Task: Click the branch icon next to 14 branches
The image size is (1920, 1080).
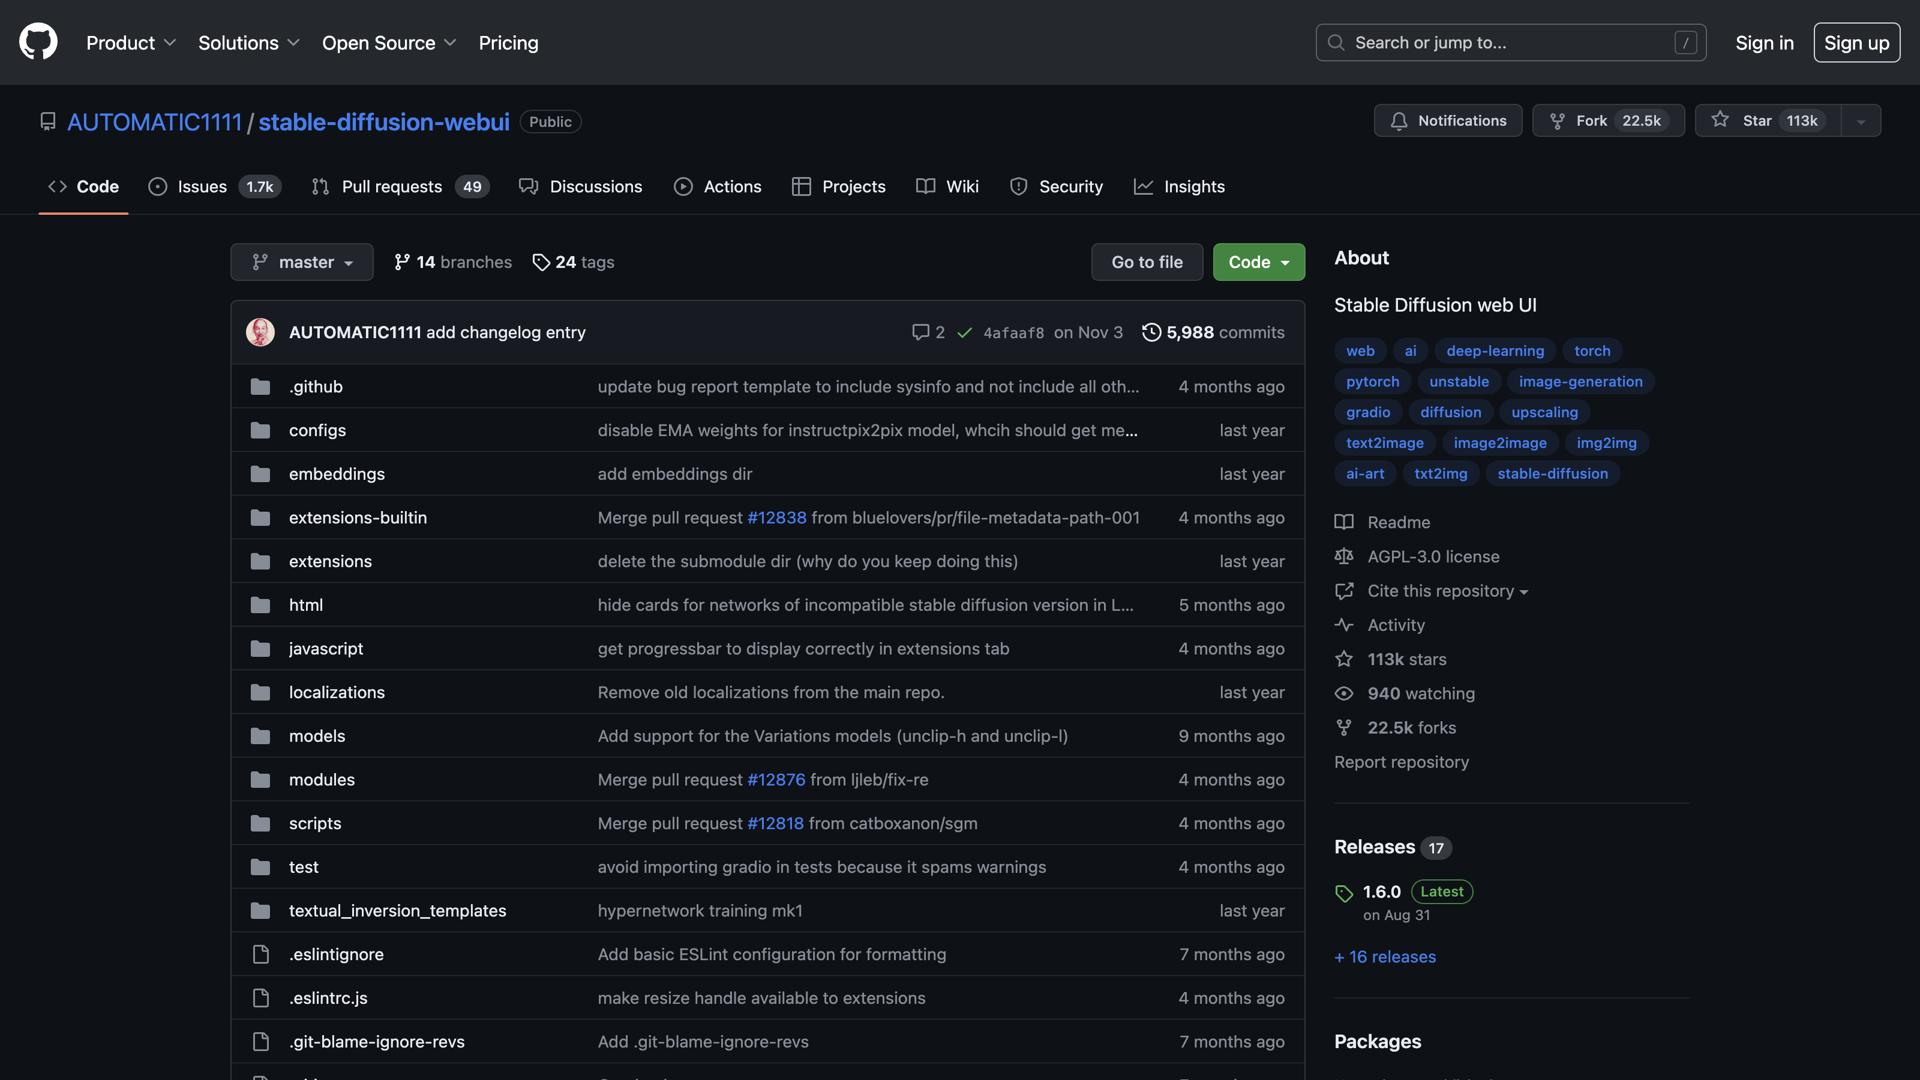Action: 402,261
